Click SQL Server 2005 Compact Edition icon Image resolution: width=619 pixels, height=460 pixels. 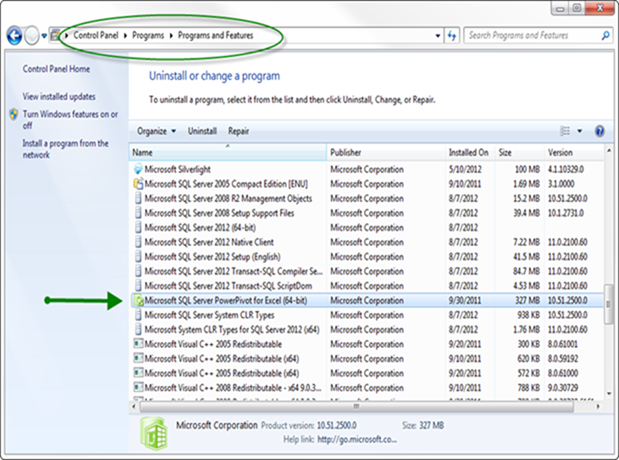pos(138,184)
